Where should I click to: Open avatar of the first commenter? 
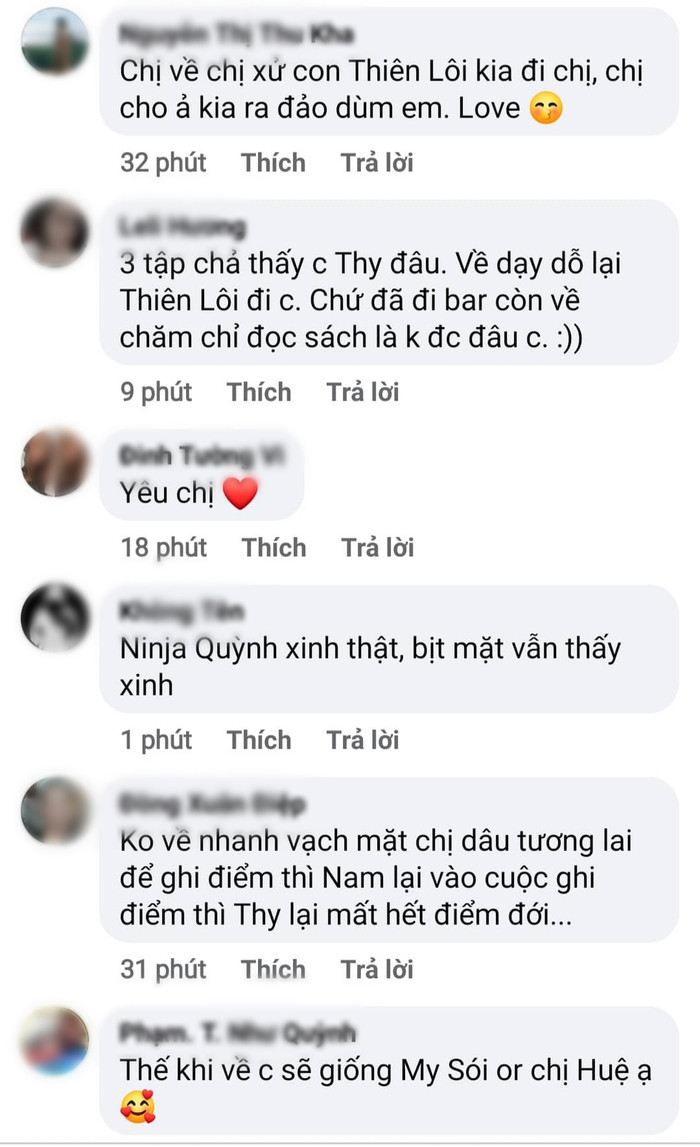55,42
